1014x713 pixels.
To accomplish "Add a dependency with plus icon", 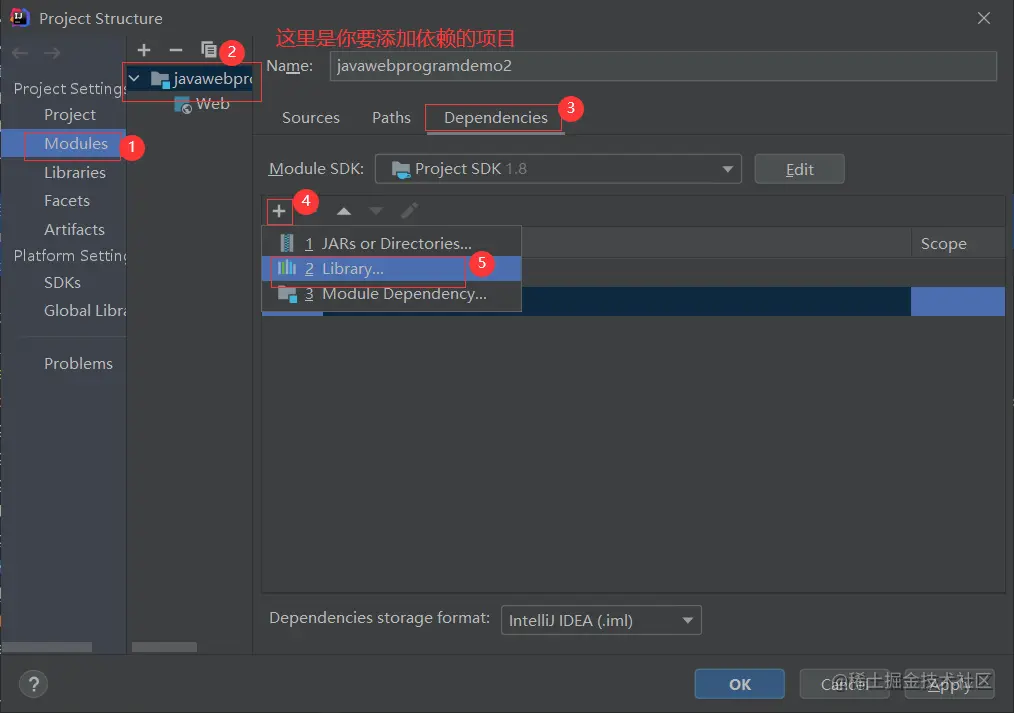I will (279, 211).
